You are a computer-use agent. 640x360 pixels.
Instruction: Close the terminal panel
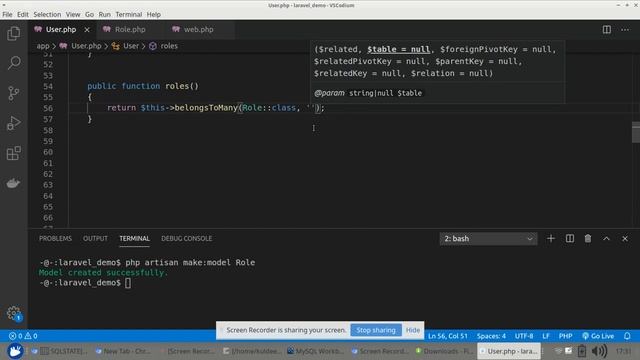pyautogui.click(x=625, y=238)
